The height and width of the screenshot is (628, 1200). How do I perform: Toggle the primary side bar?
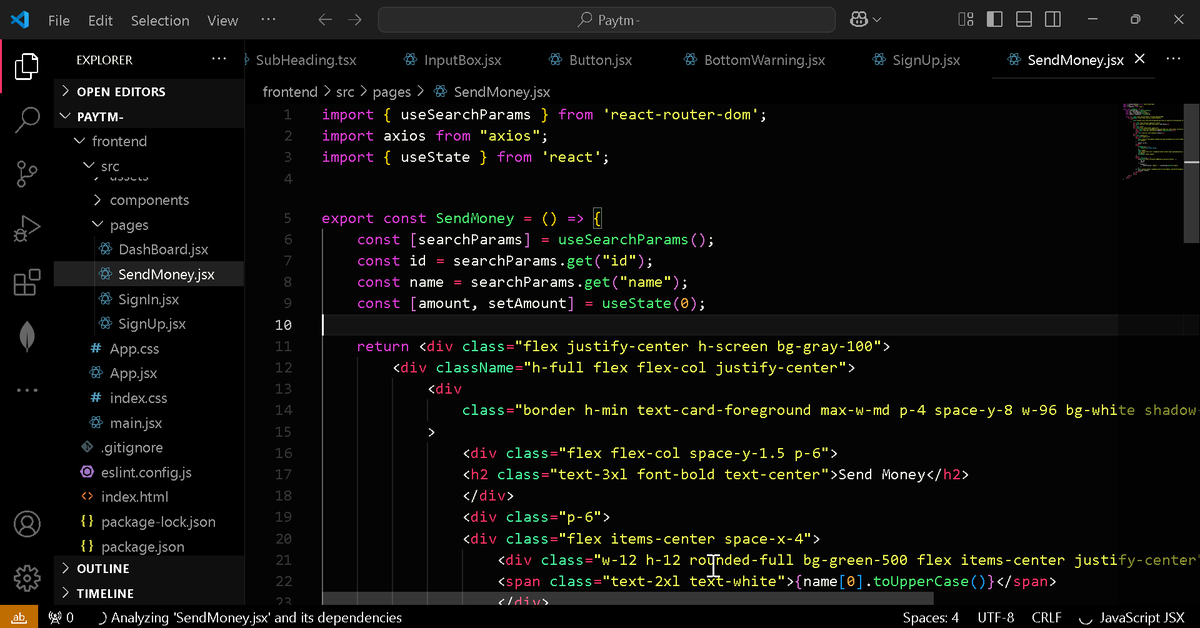click(x=994, y=20)
